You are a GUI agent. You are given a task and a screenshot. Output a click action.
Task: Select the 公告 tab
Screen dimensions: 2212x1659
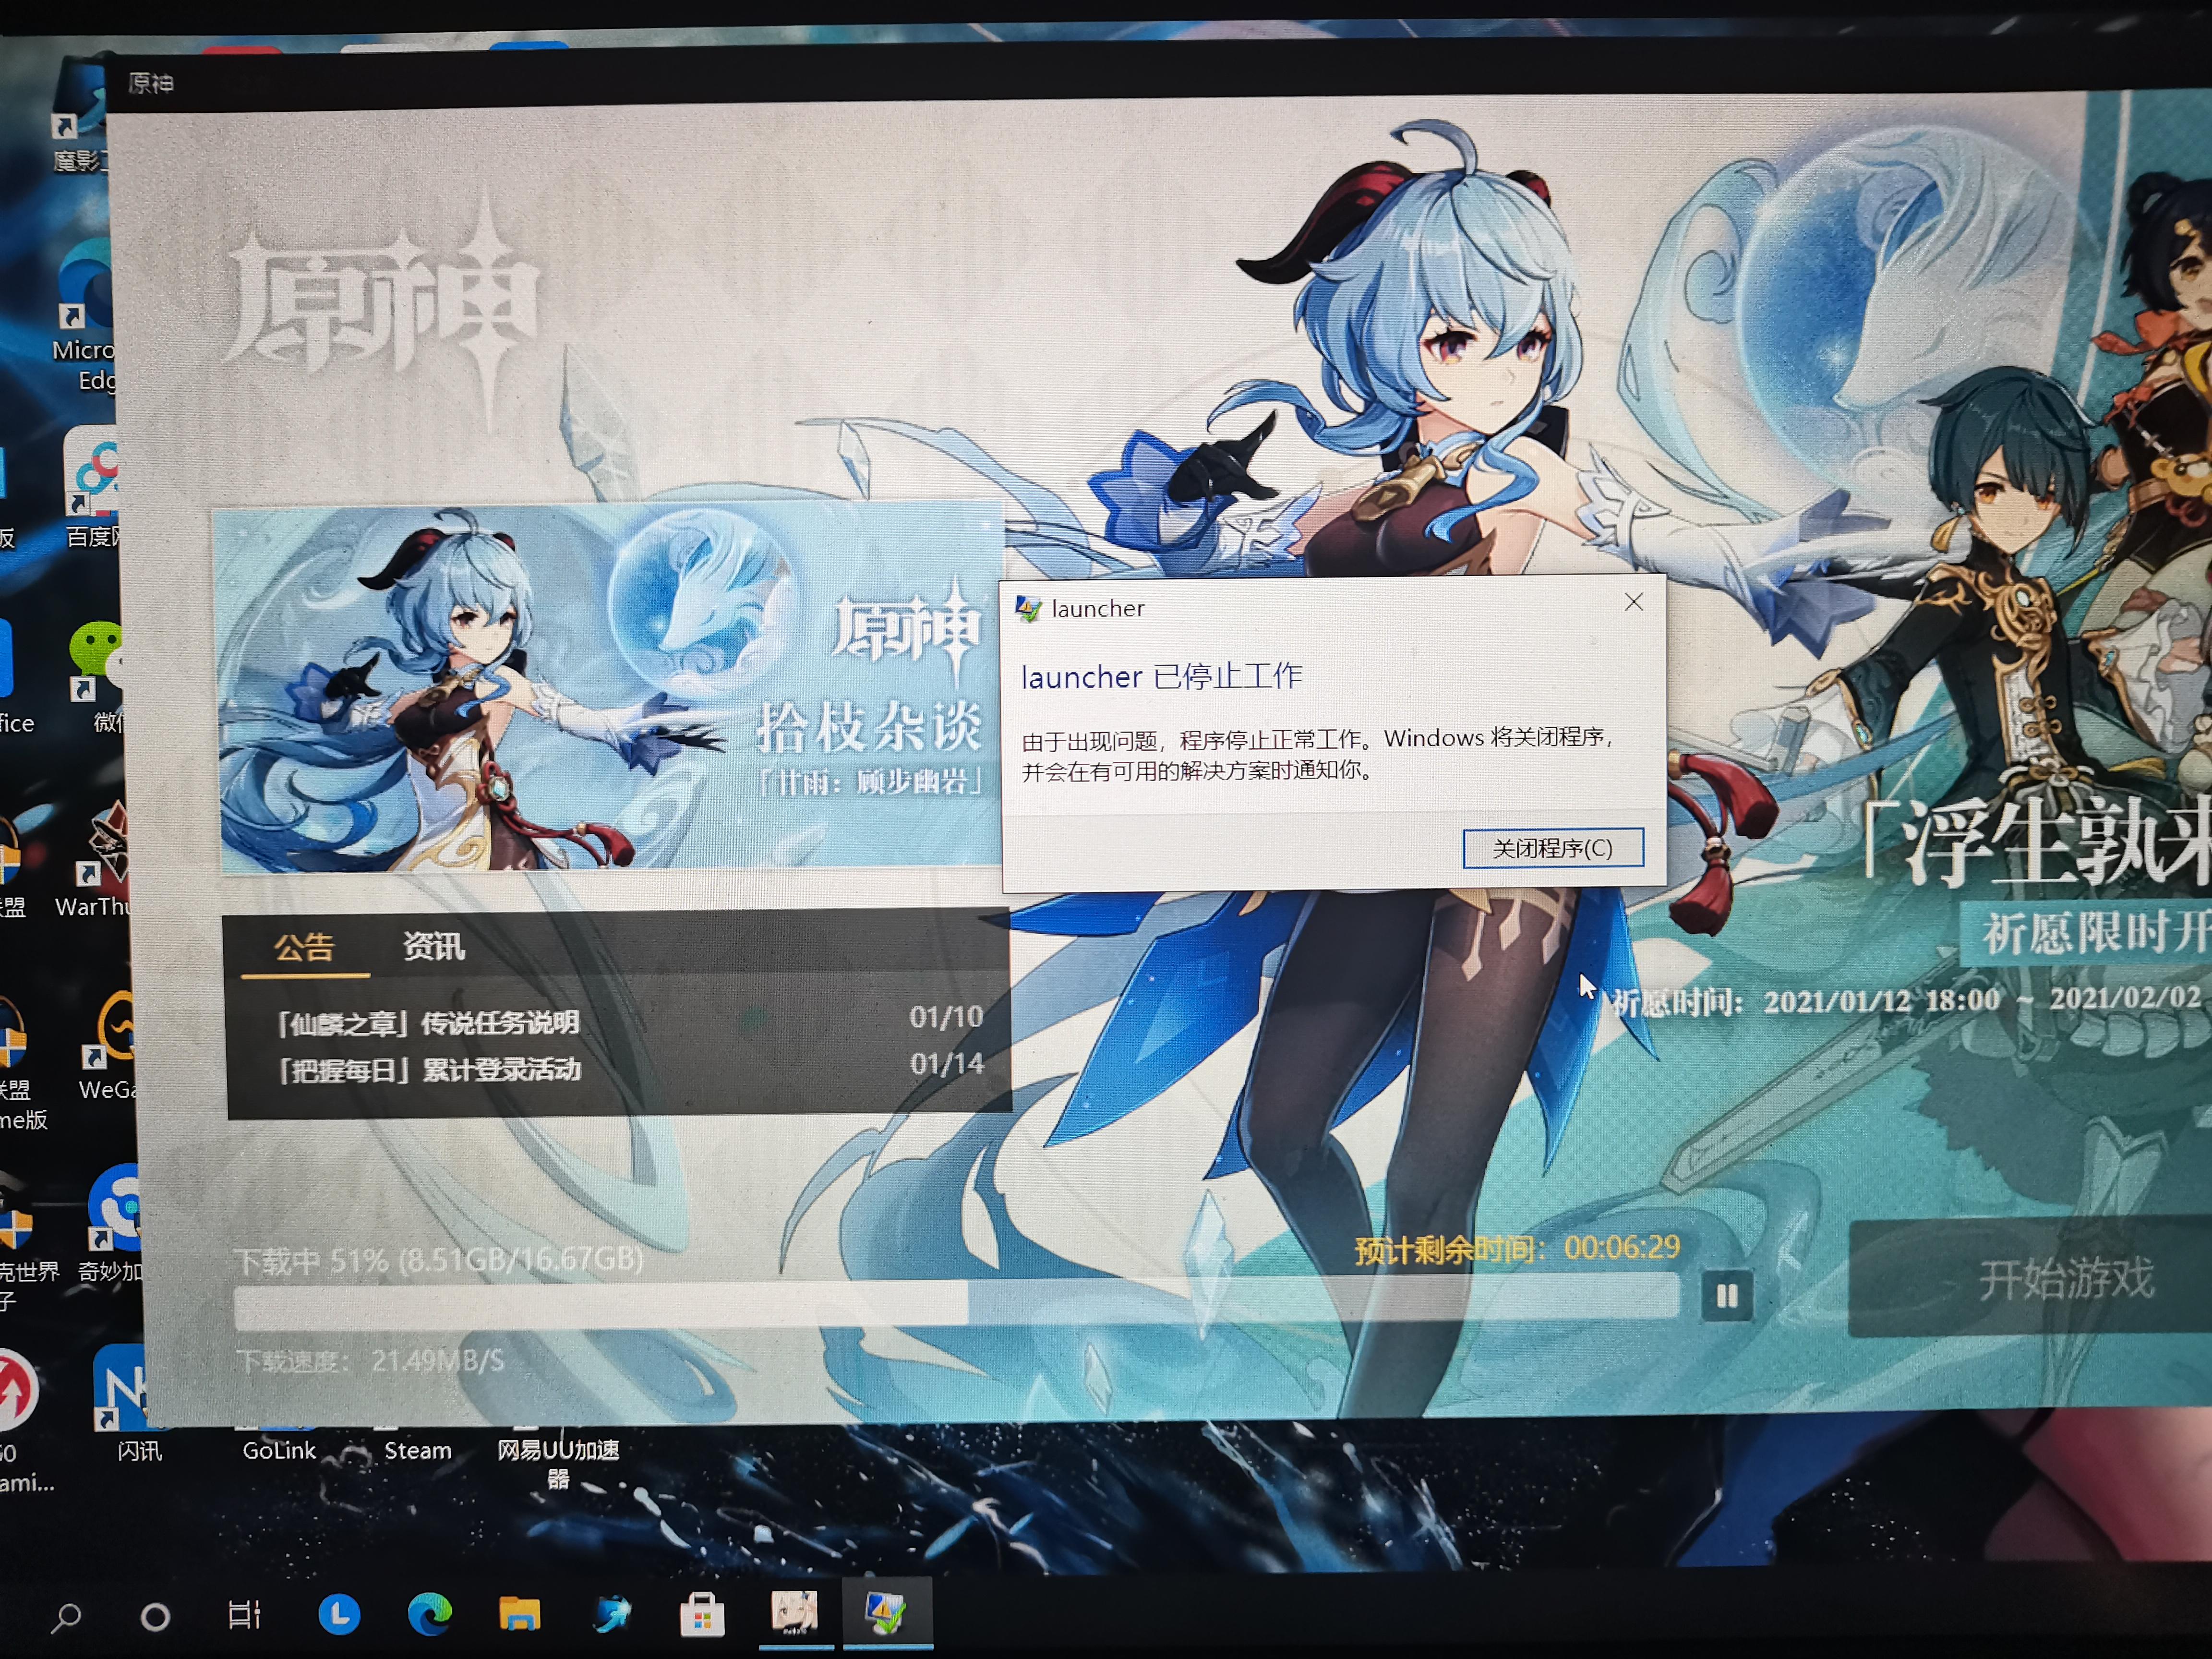pyautogui.click(x=304, y=947)
